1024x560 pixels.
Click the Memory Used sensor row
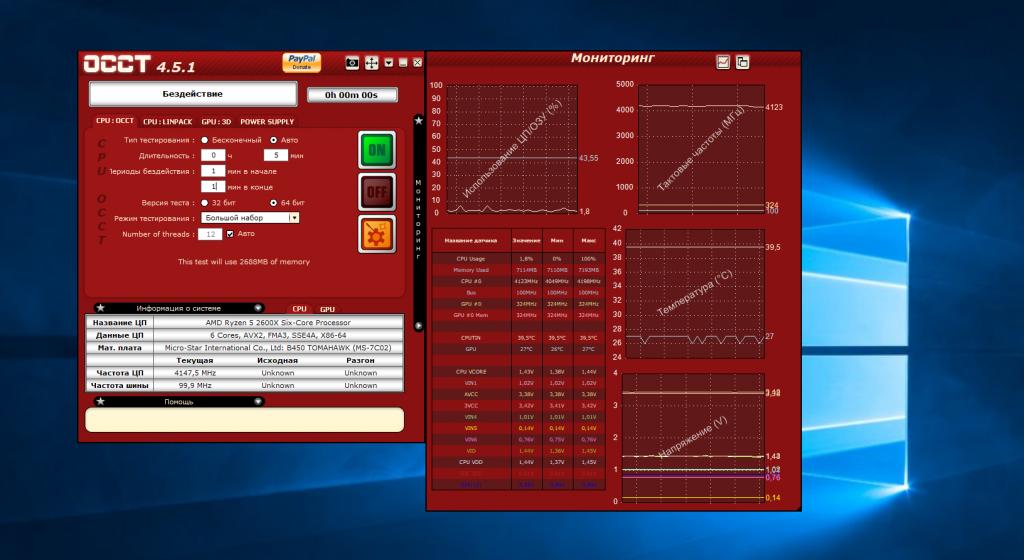point(519,270)
